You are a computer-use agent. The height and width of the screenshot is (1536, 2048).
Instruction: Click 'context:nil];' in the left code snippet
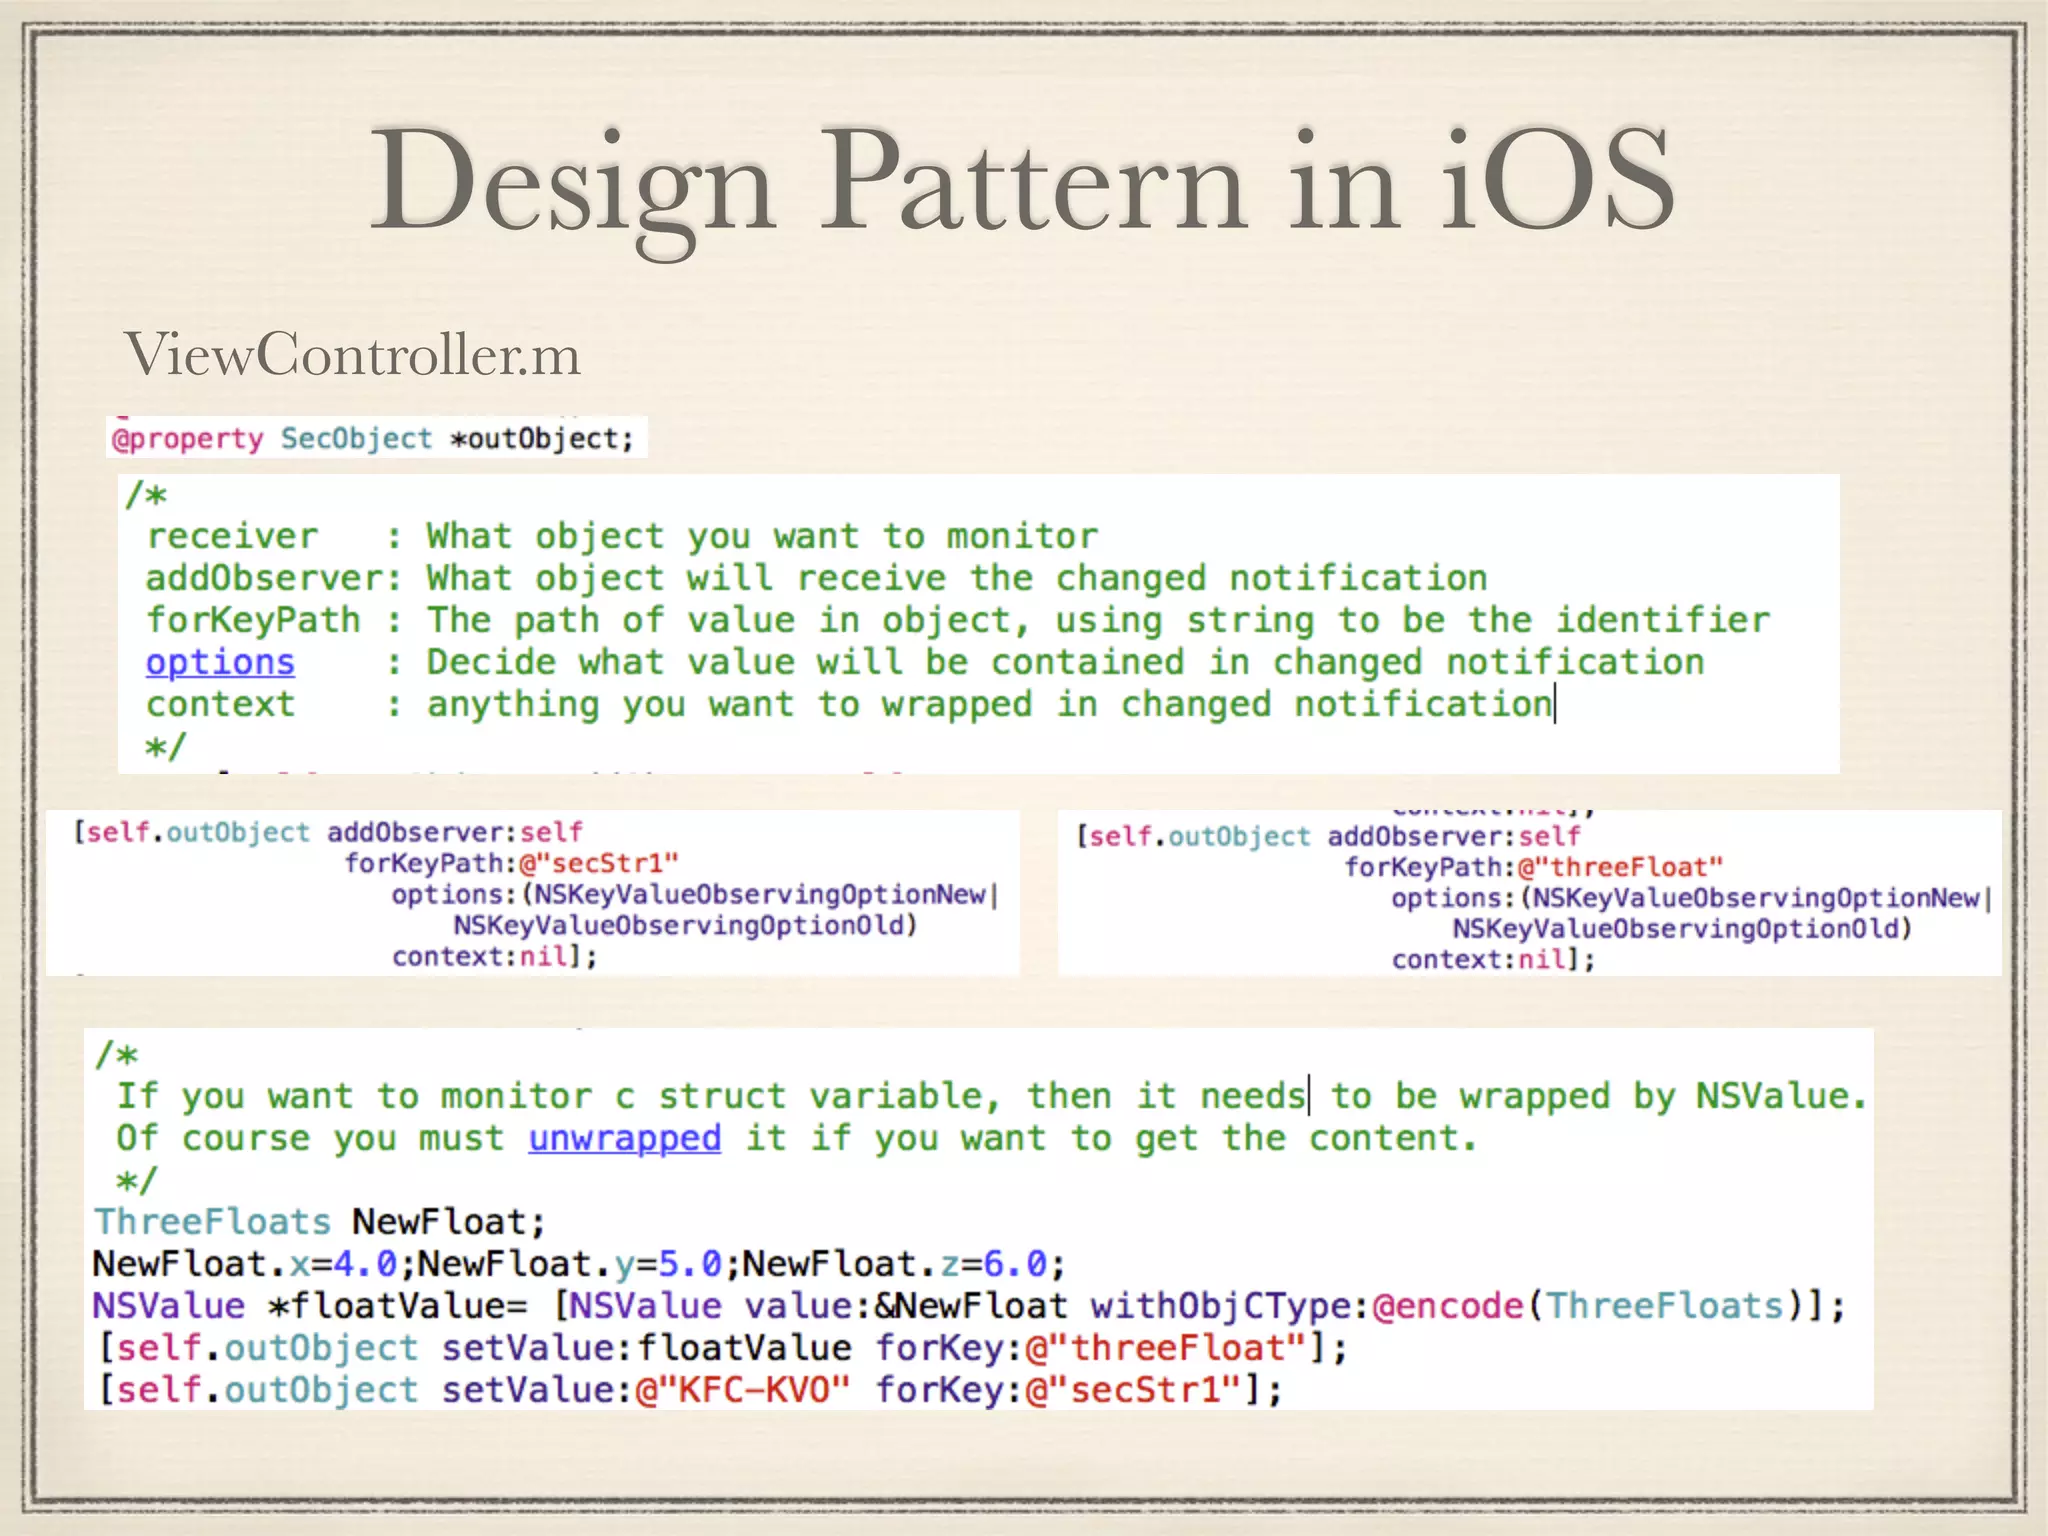[x=494, y=957]
